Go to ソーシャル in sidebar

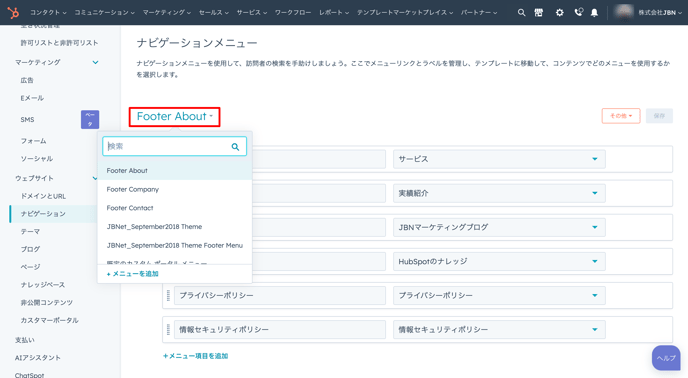(36, 159)
